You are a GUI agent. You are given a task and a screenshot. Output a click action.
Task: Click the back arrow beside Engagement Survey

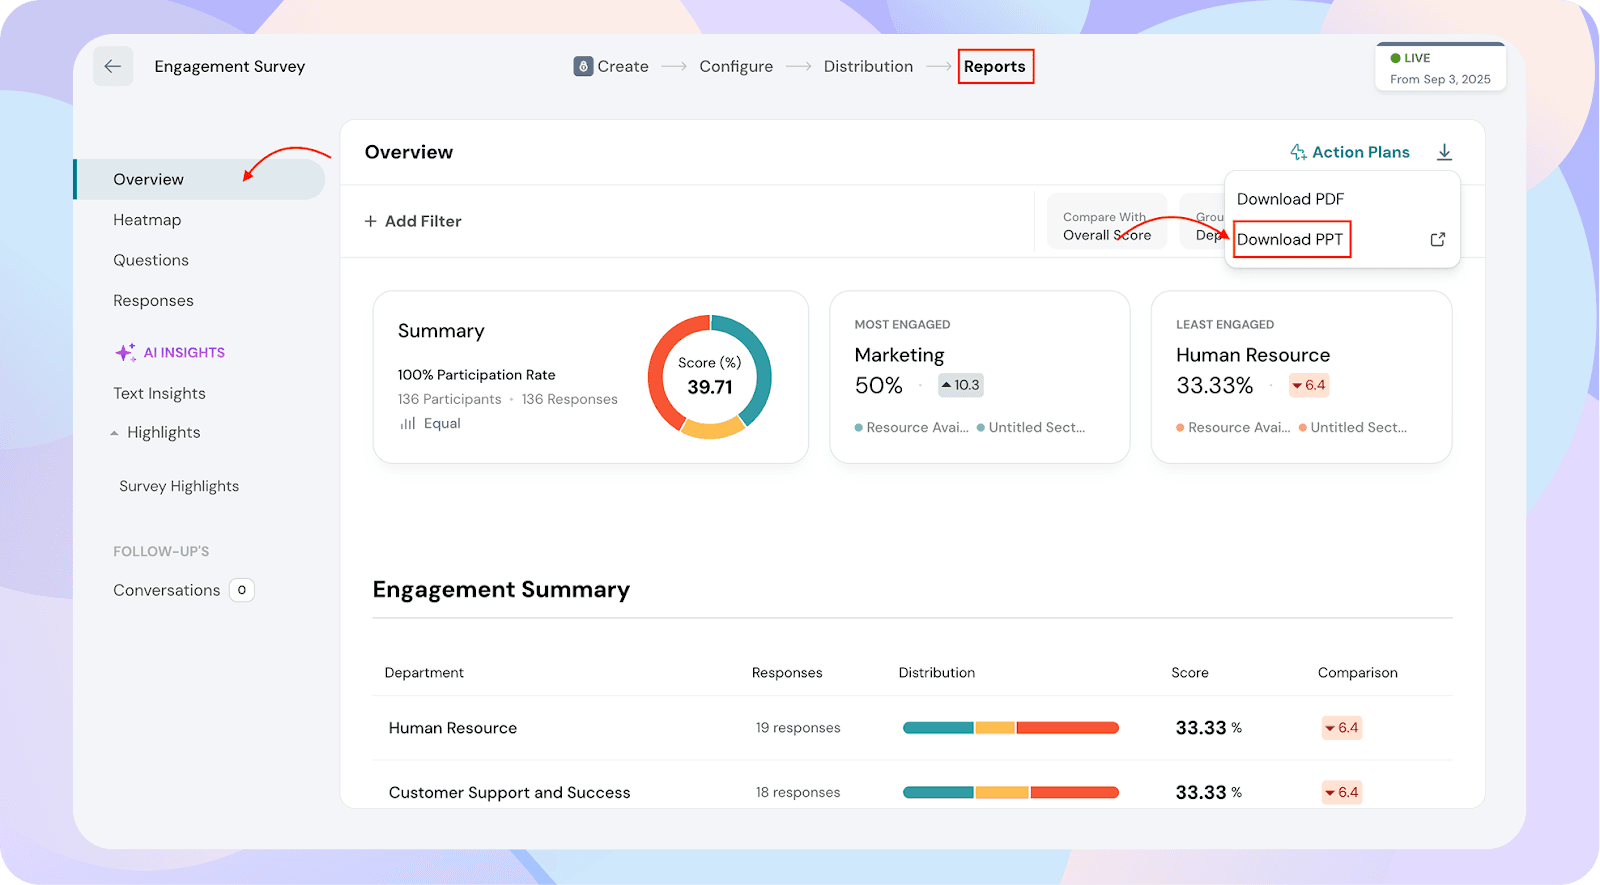113,66
